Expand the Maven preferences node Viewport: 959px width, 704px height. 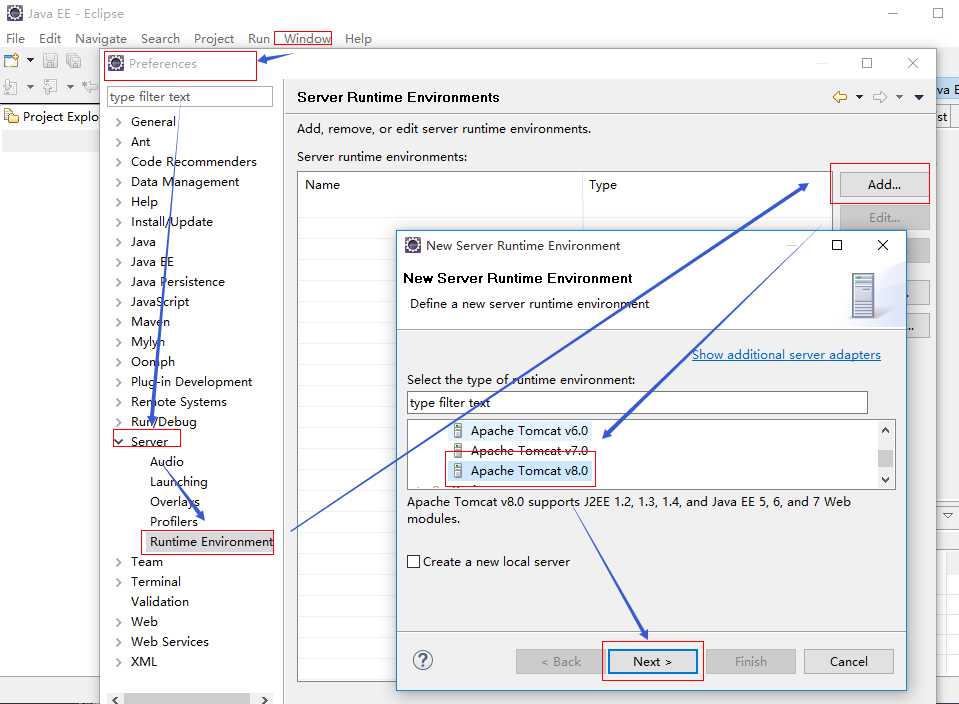coord(119,322)
